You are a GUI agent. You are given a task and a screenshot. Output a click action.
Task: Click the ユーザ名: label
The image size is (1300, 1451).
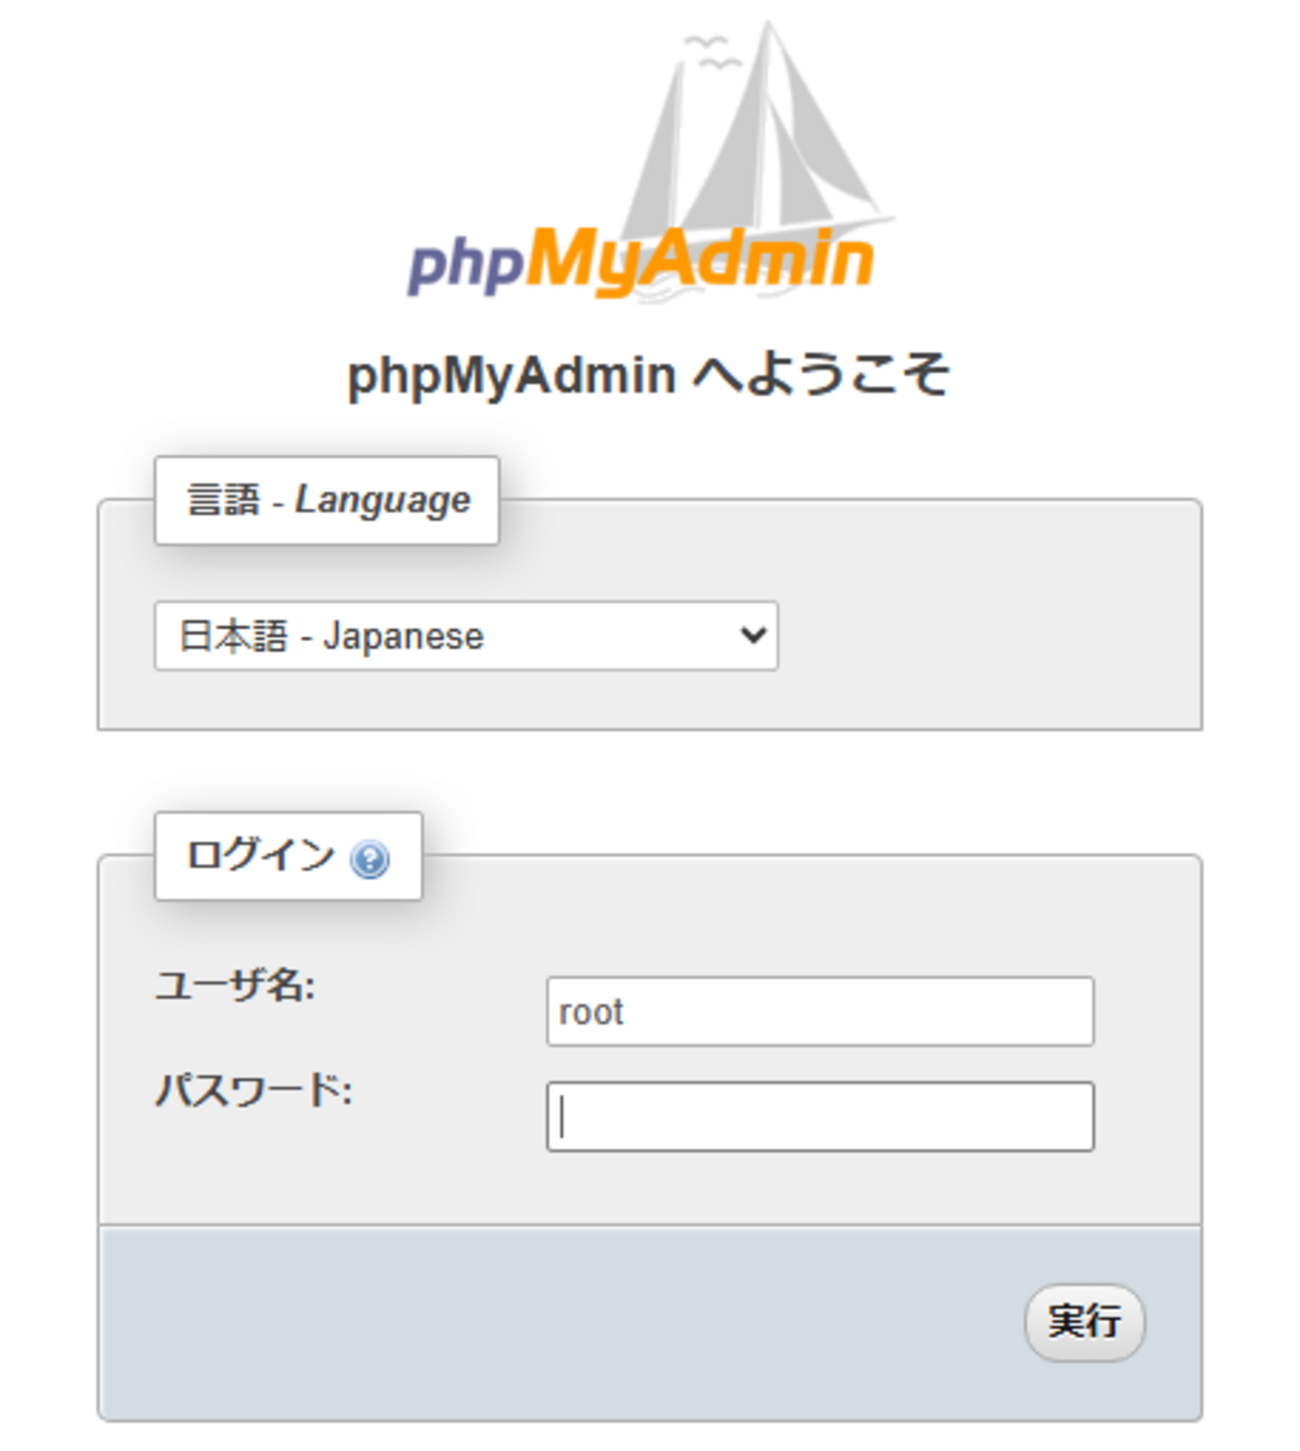235,986
